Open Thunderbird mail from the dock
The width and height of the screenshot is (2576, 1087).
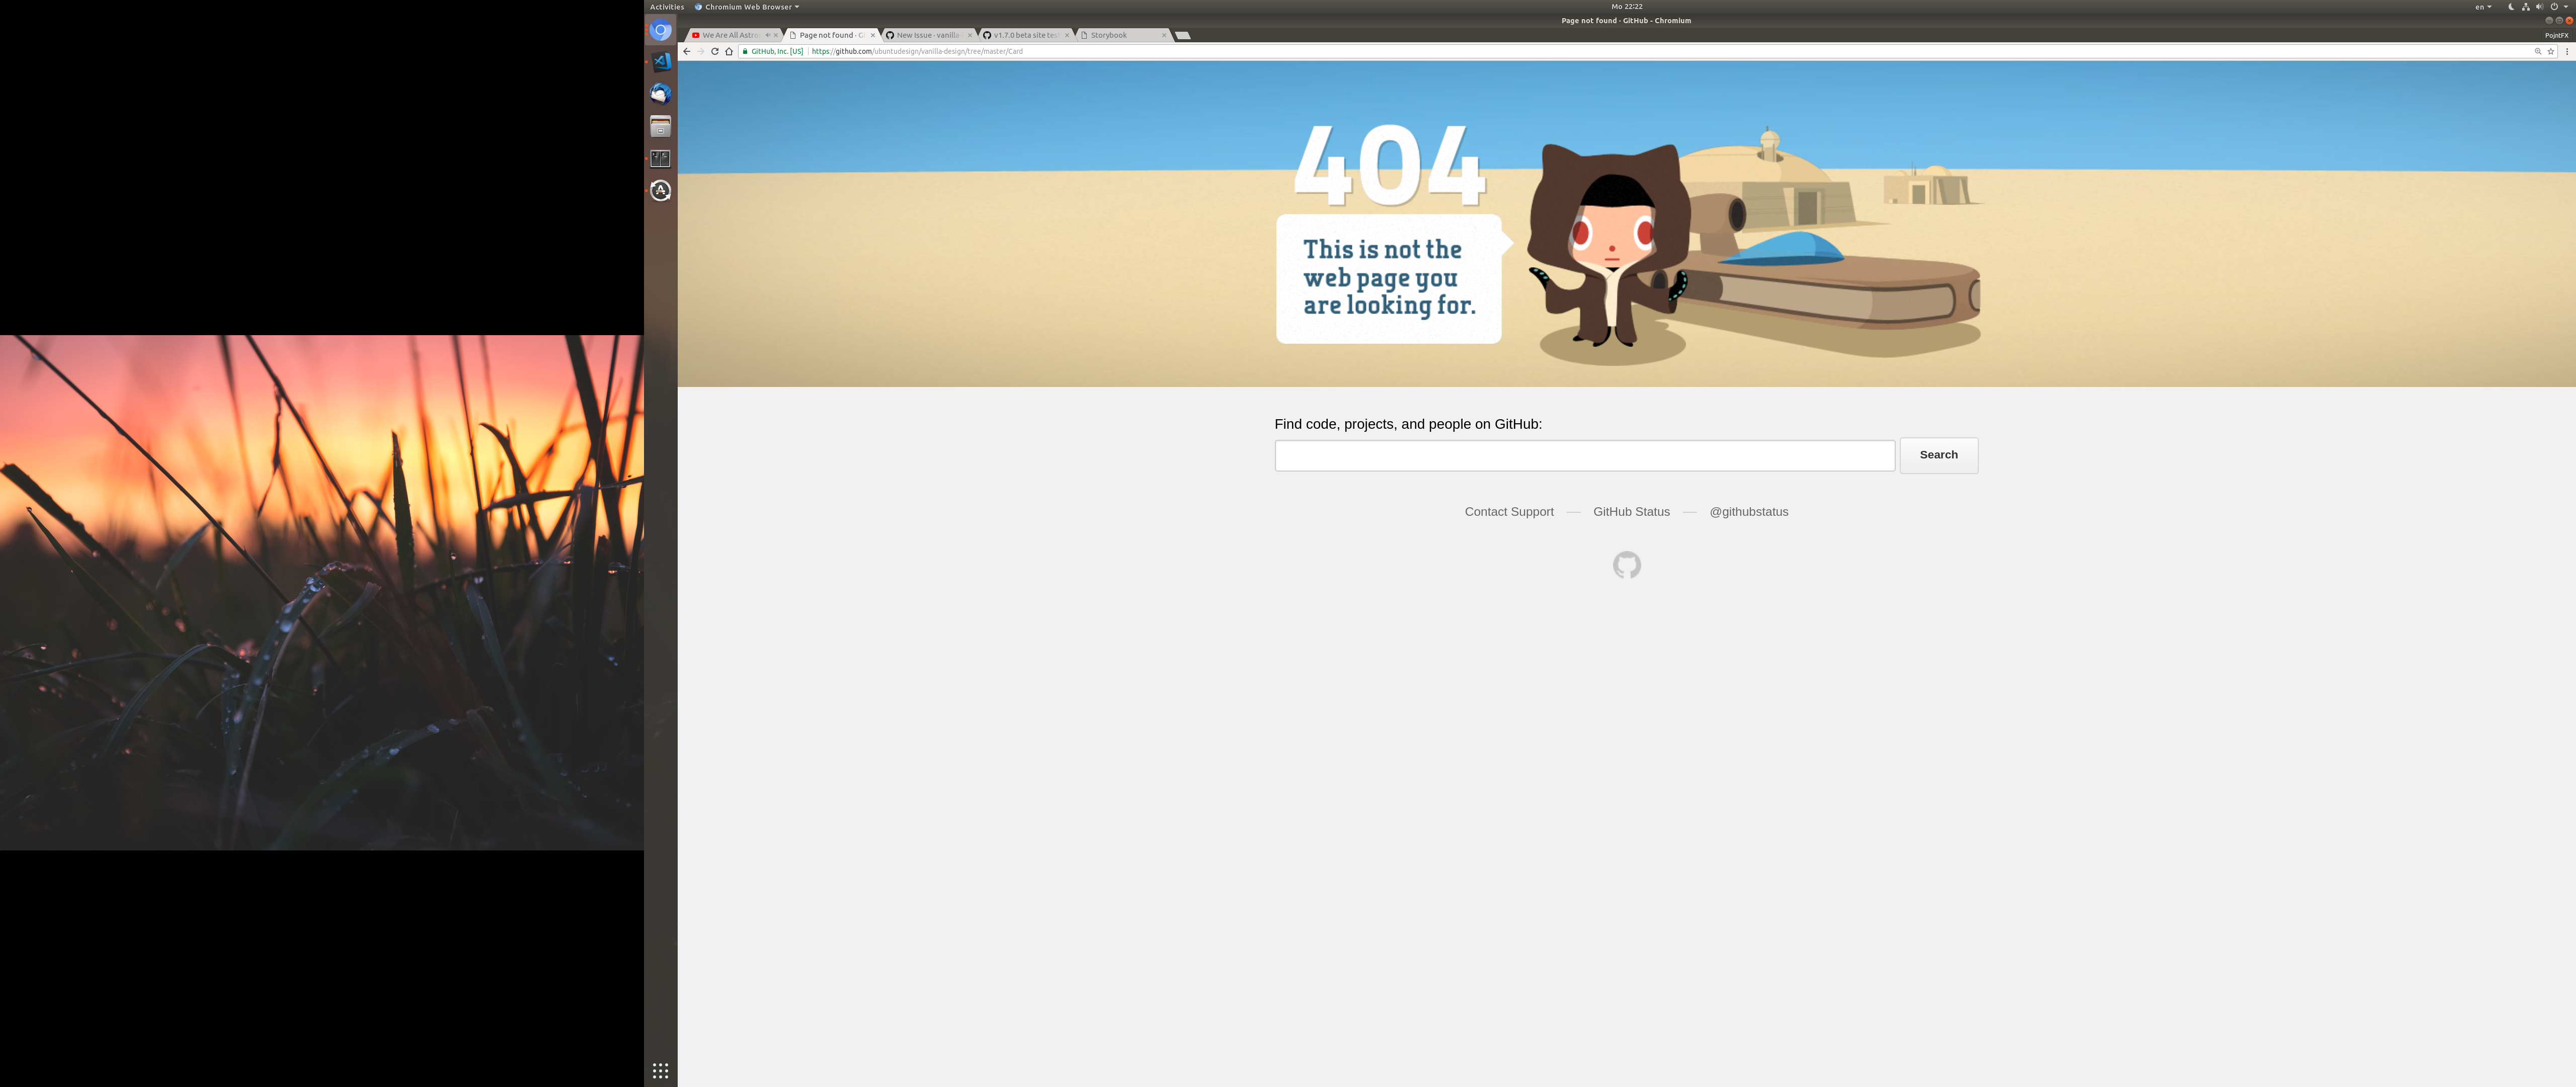coord(660,94)
